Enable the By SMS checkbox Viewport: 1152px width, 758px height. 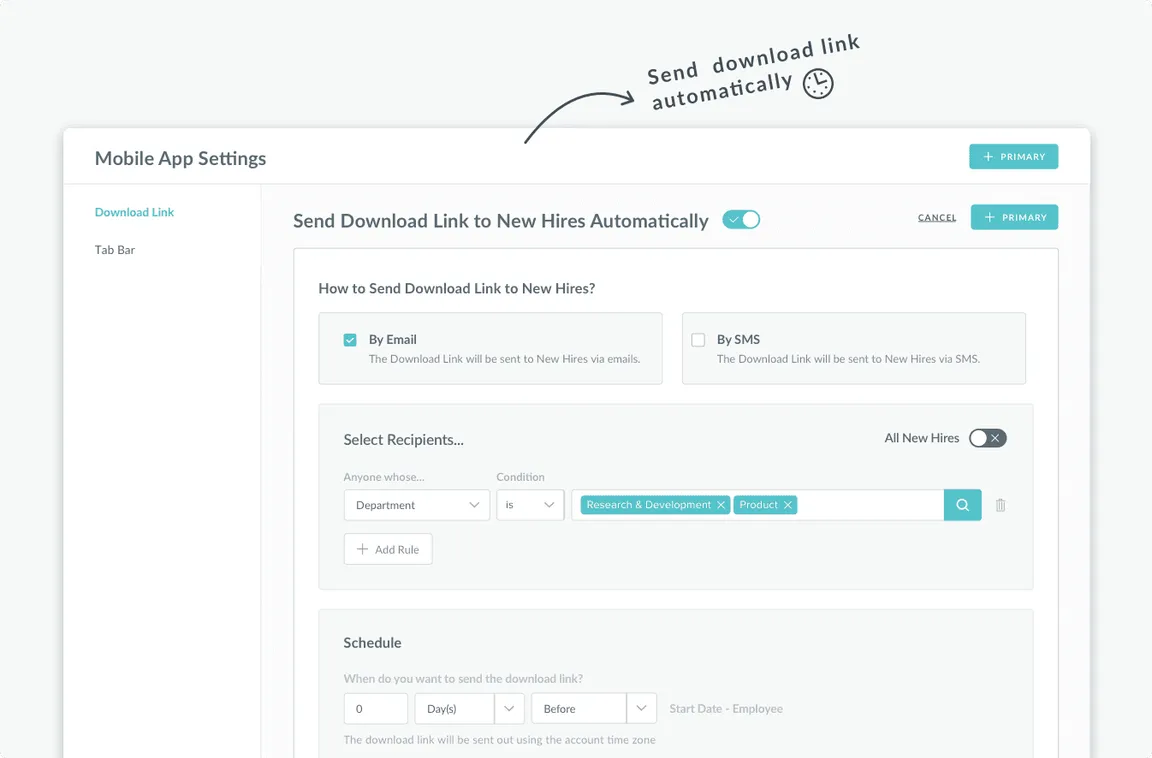(x=699, y=340)
